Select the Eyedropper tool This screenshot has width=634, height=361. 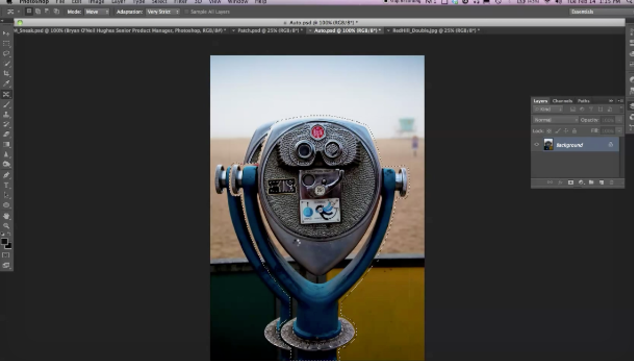tap(6, 84)
